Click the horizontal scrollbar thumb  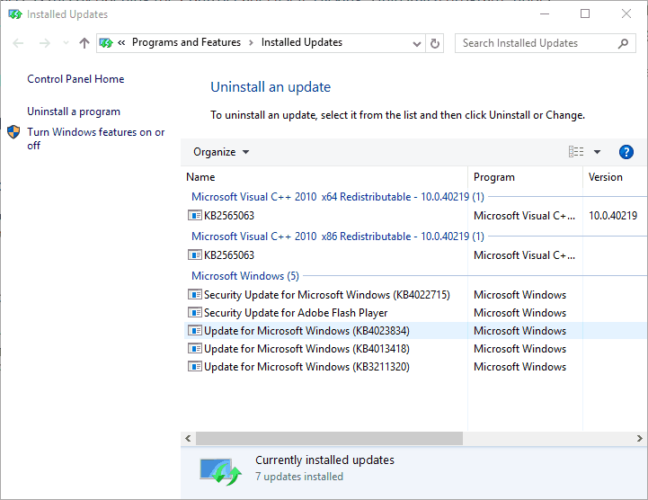(329, 438)
